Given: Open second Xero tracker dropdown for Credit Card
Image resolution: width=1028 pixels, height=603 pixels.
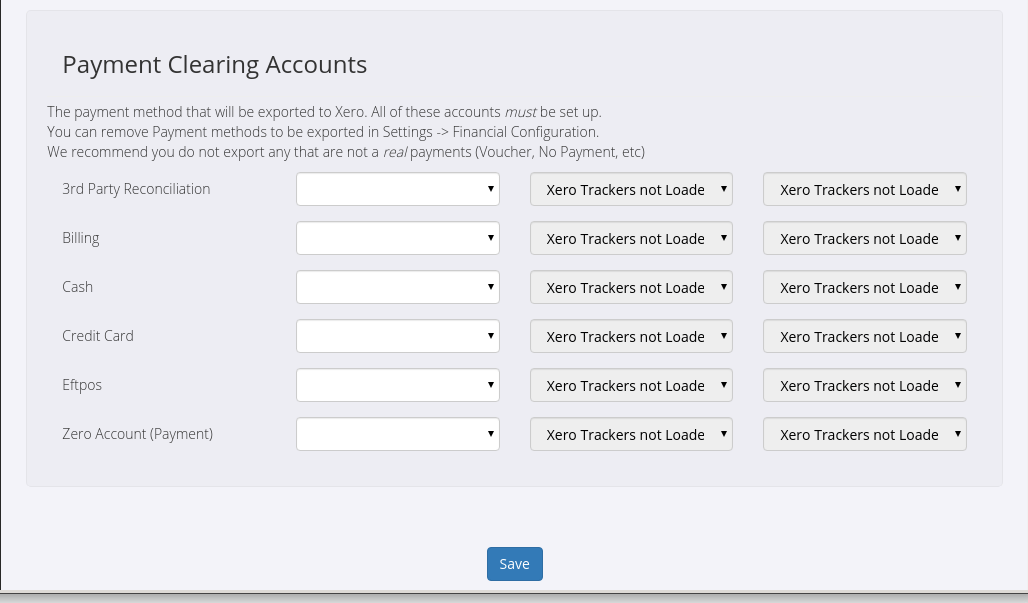Looking at the screenshot, I should pos(864,336).
